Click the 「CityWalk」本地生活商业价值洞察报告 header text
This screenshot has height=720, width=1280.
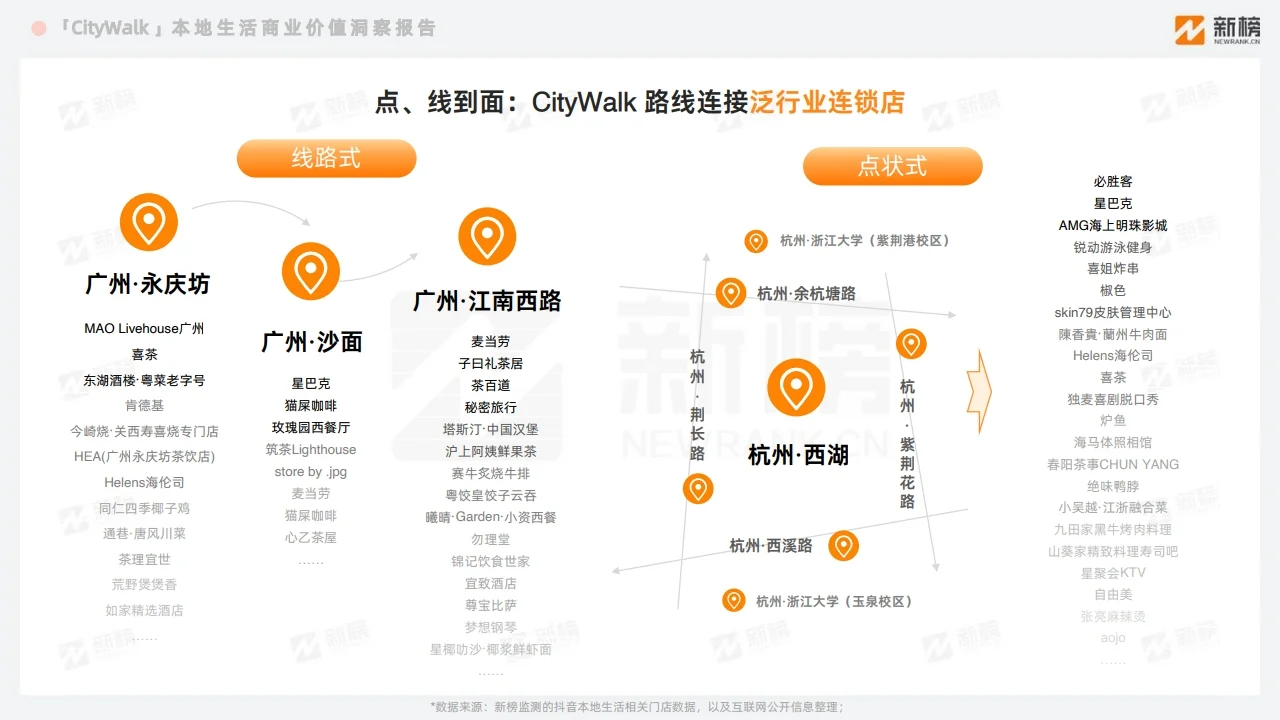(250, 28)
